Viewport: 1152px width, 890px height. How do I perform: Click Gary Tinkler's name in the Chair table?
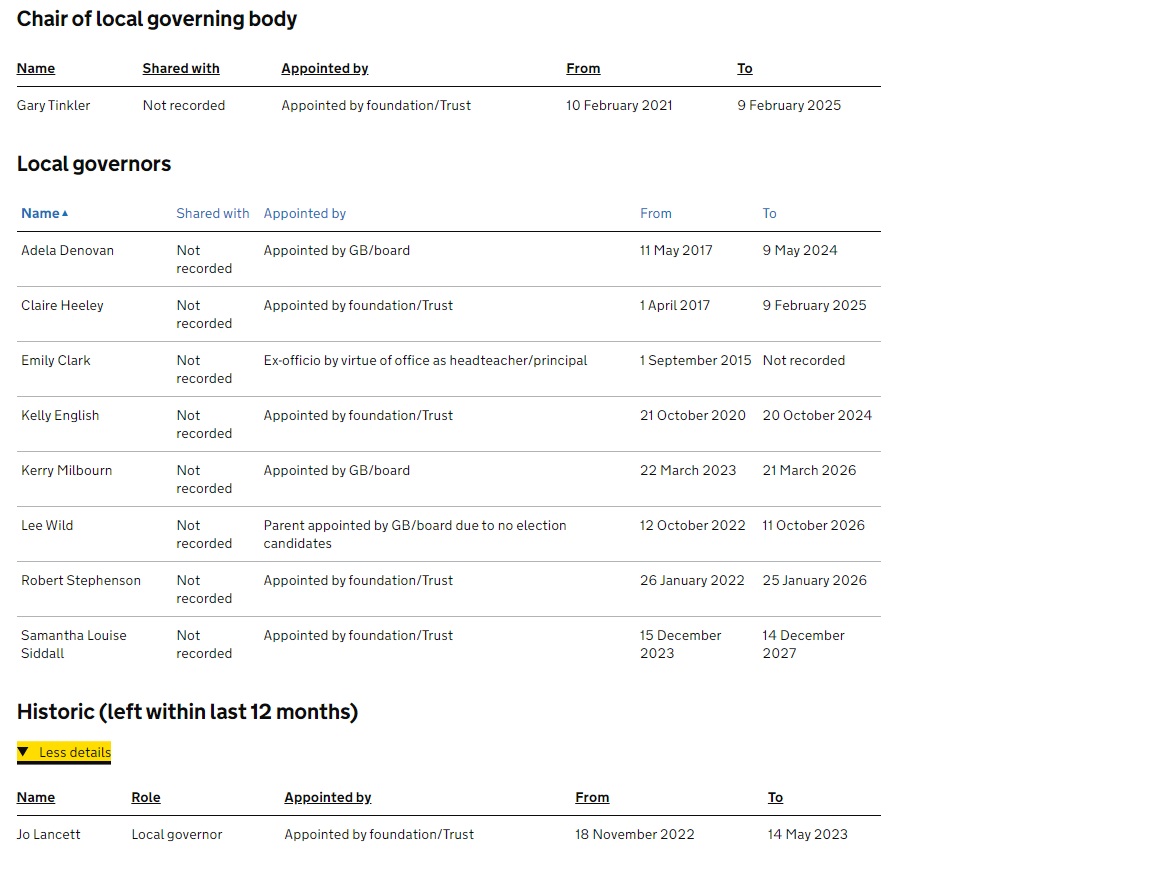click(54, 105)
